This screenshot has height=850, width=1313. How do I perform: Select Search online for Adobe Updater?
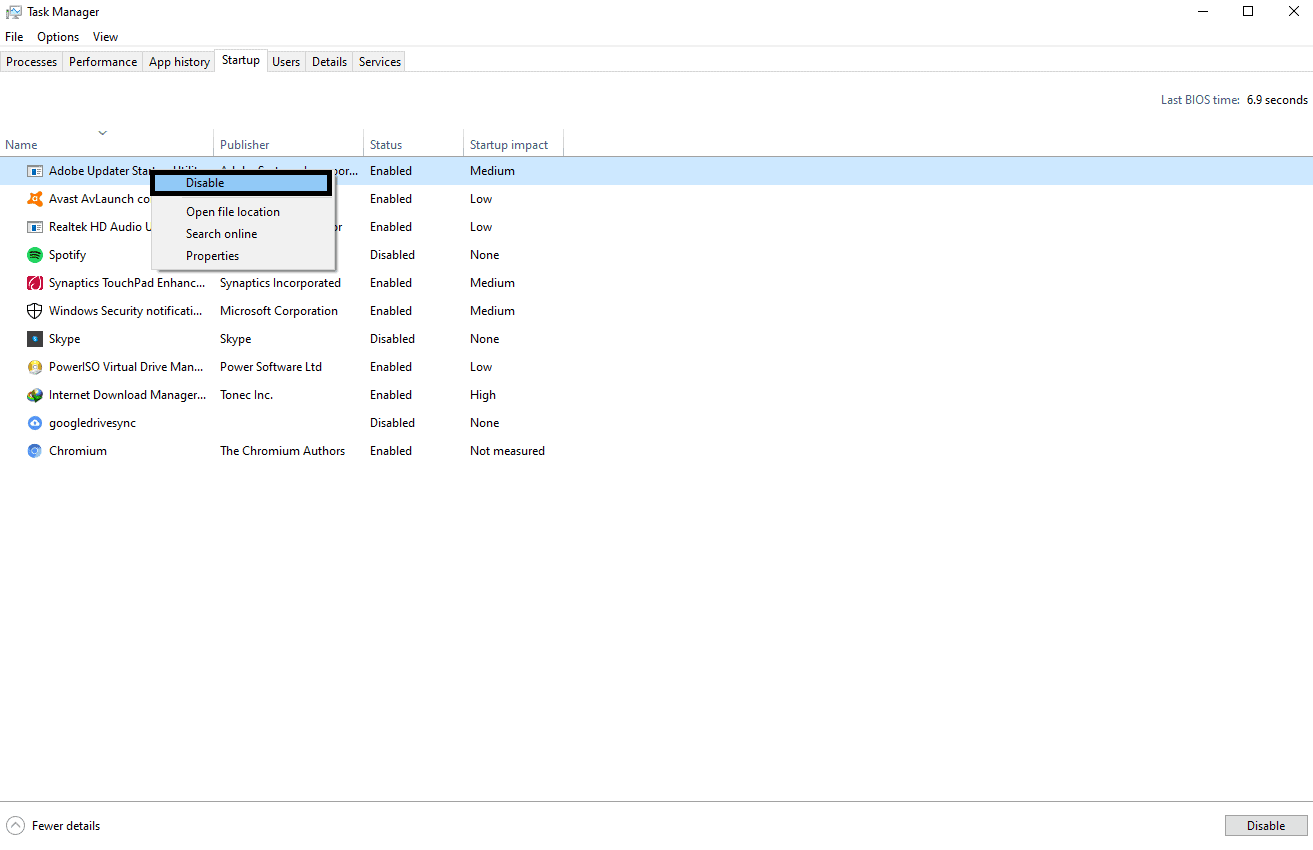(x=221, y=233)
